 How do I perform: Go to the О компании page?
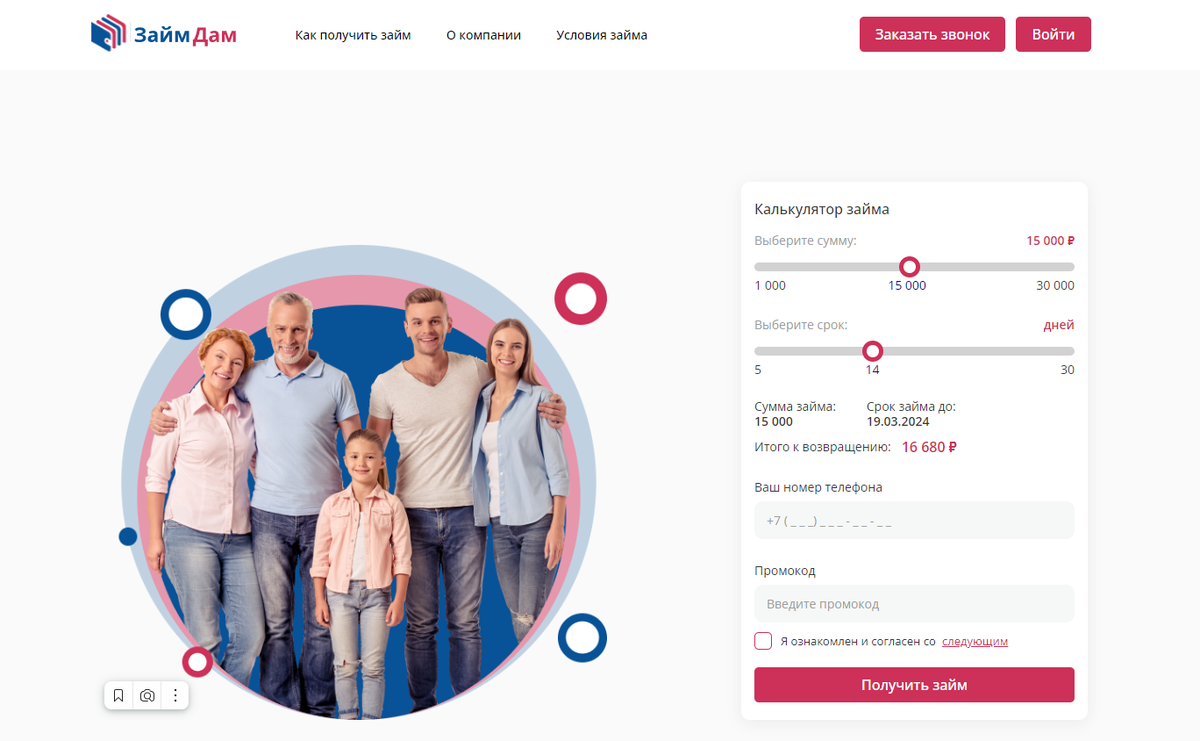484,35
